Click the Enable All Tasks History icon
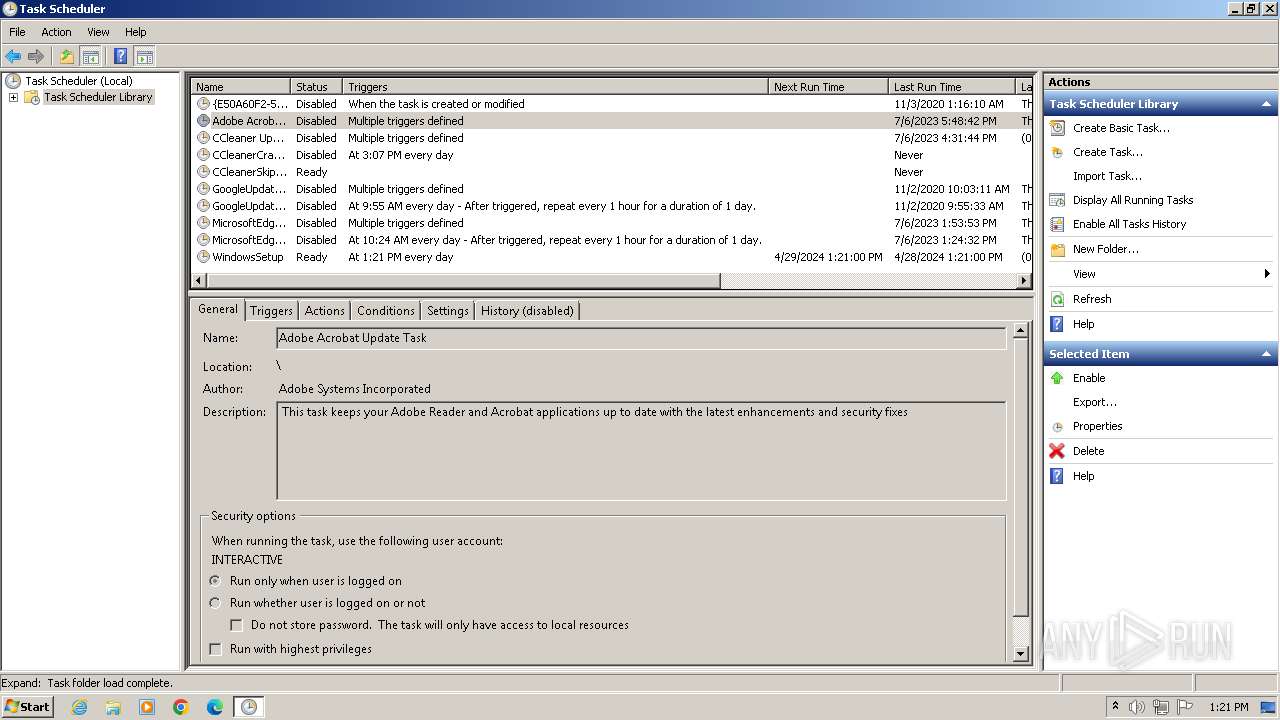This screenshot has width=1280, height=720. 1057,224
